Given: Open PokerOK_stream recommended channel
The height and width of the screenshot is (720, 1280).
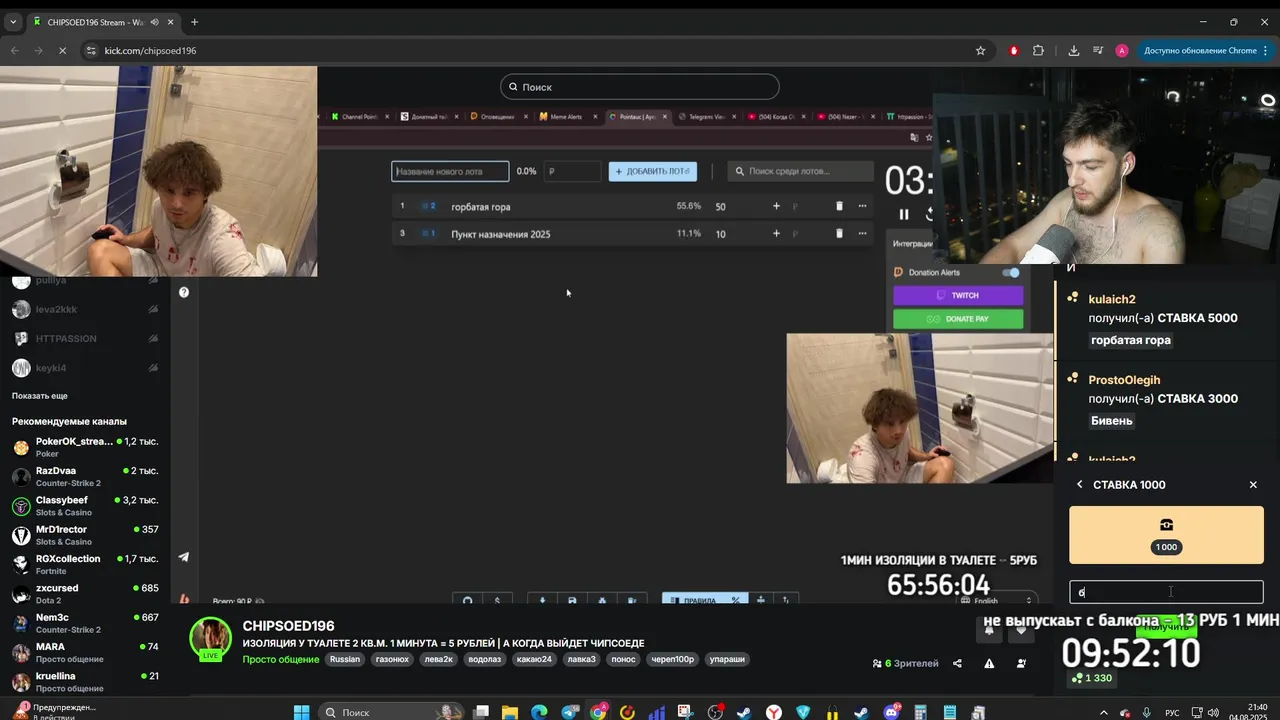Looking at the screenshot, I should click(85, 447).
